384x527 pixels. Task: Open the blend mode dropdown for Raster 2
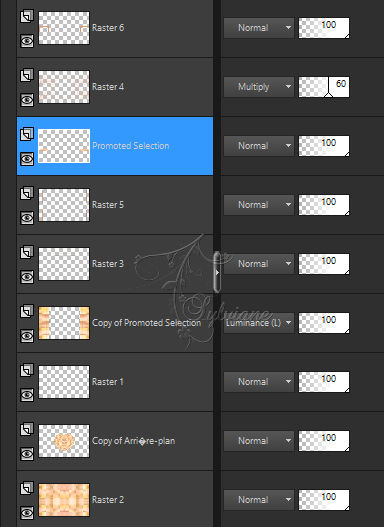(259, 499)
